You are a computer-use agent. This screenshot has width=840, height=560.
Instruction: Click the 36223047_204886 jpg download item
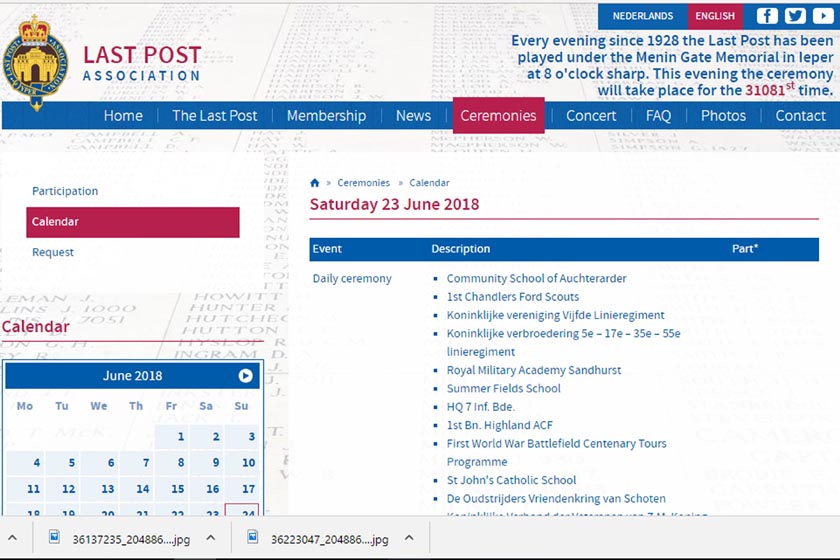pyautogui.click(x=329, y=538)
